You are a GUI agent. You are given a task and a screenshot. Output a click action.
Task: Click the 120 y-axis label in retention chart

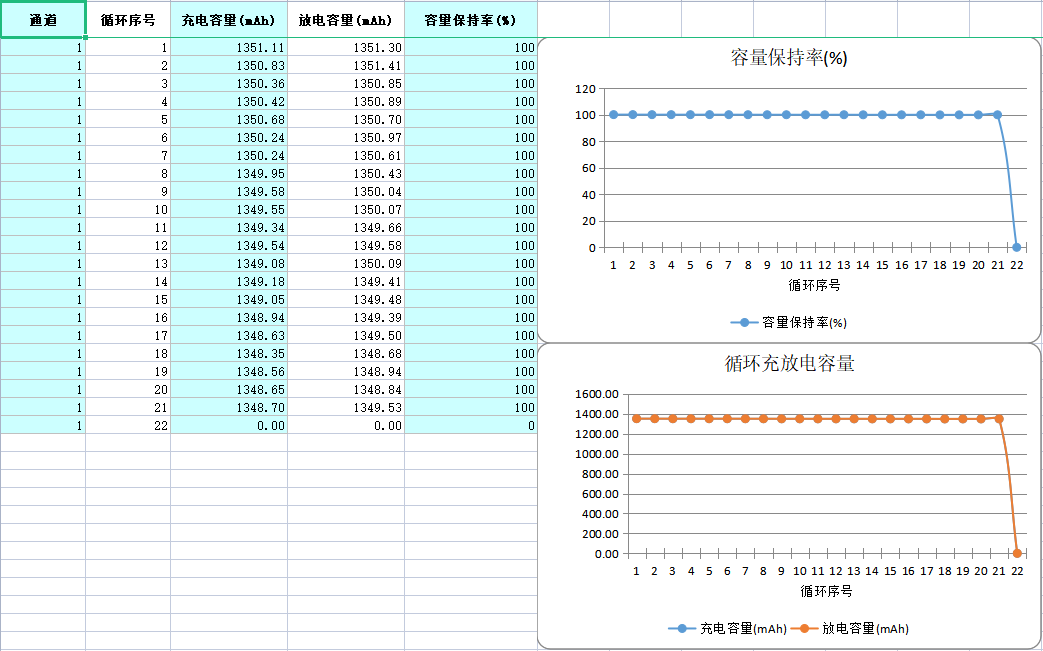click(x=586, y=88)
